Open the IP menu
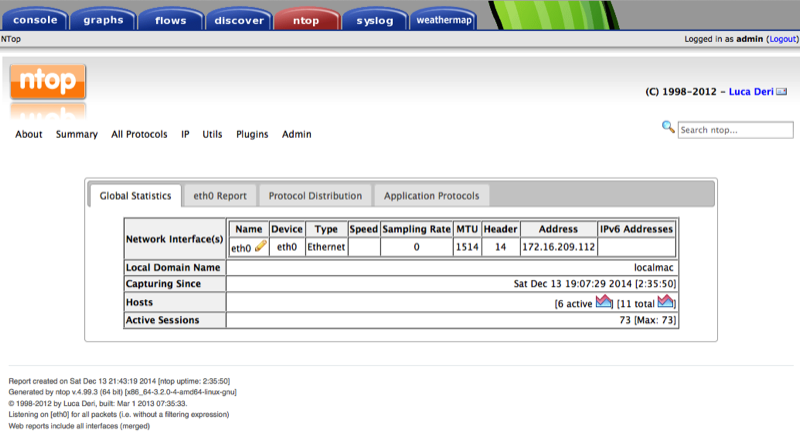 click(x=185, y=134)
